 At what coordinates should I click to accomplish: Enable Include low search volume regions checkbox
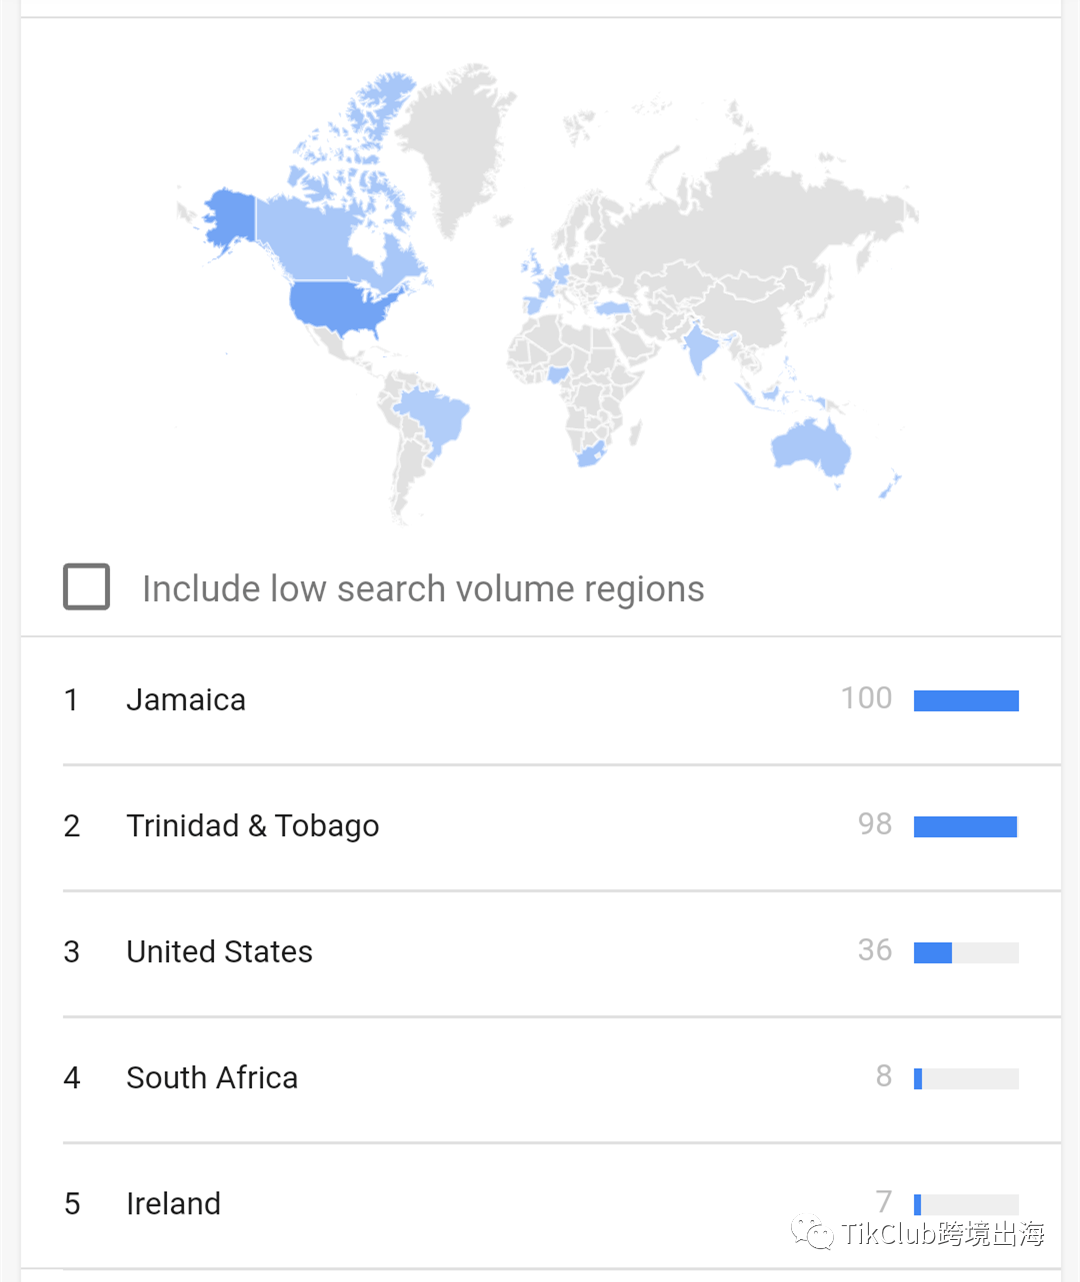87,587
